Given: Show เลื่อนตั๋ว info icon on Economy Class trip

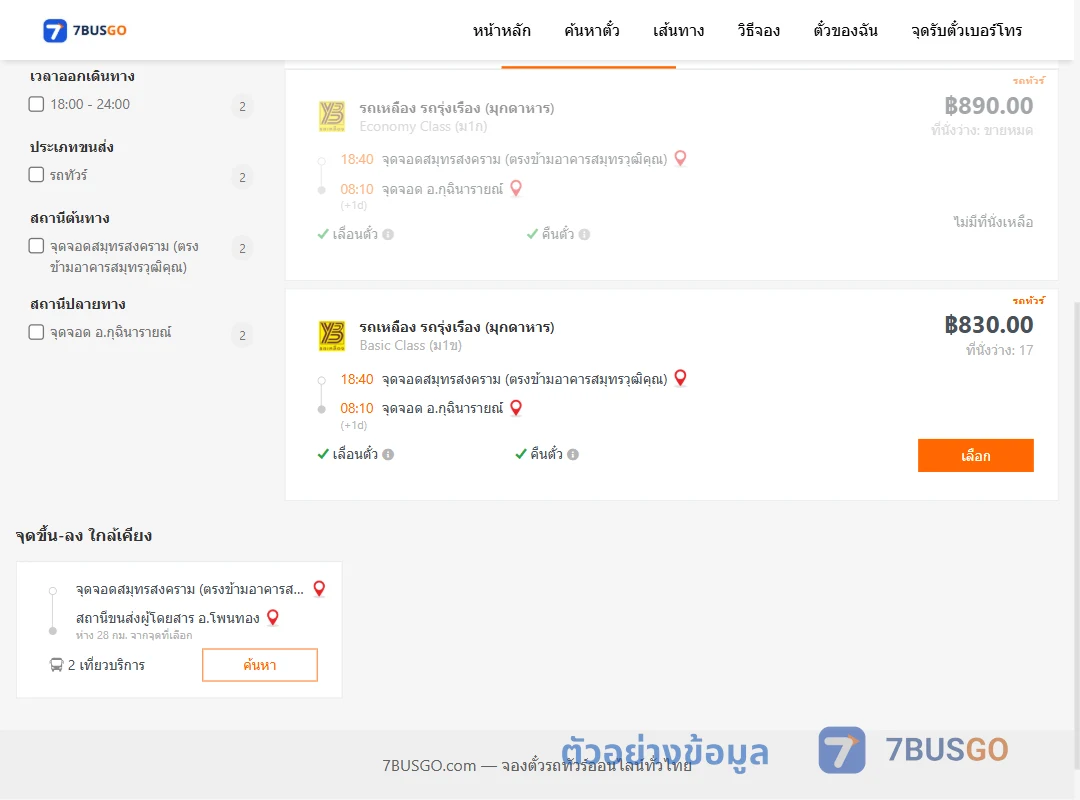Looking at the screenshot, I should tap(388, 234).
